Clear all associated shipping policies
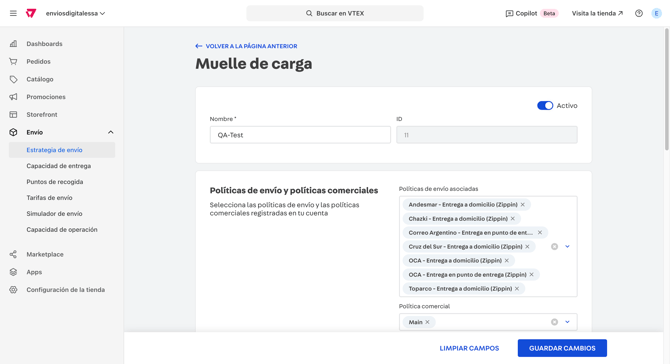Screen dimensions: 670x364 pyautogui.click(x=554, y=247)
